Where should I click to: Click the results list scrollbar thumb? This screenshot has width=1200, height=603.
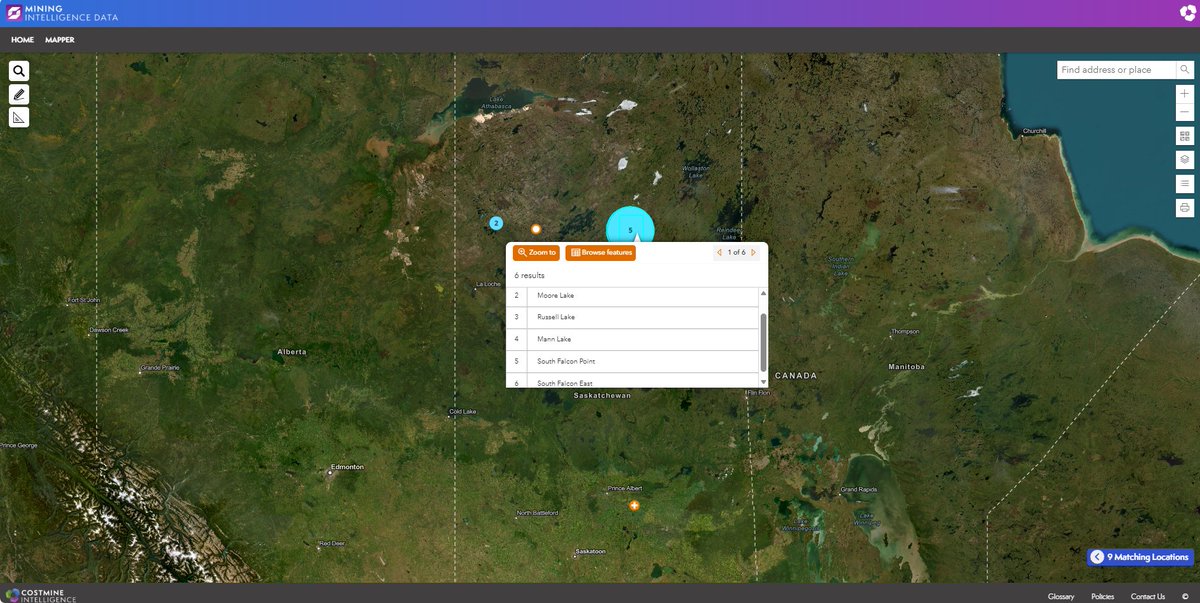pos(764,341)
